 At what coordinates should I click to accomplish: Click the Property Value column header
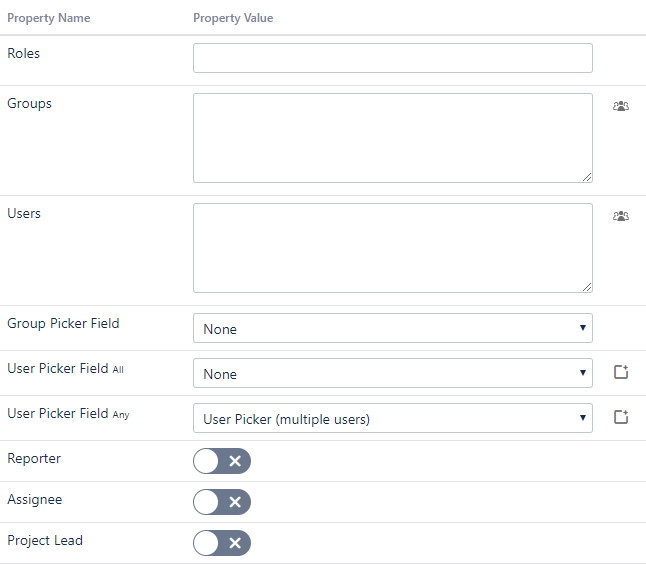click(x=233, y=18)
